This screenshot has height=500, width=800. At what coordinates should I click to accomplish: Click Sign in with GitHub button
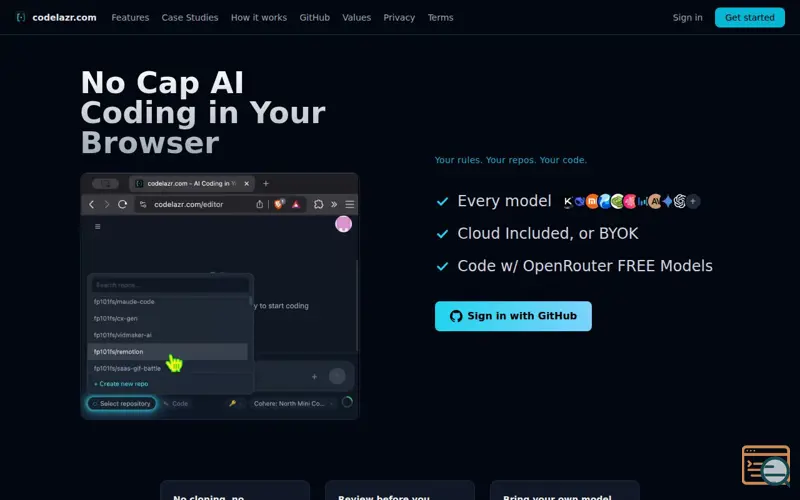click(x=513, y=316)
